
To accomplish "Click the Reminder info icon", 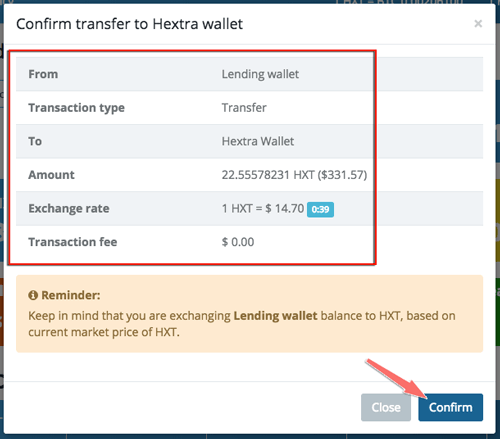I will point(33,295).
